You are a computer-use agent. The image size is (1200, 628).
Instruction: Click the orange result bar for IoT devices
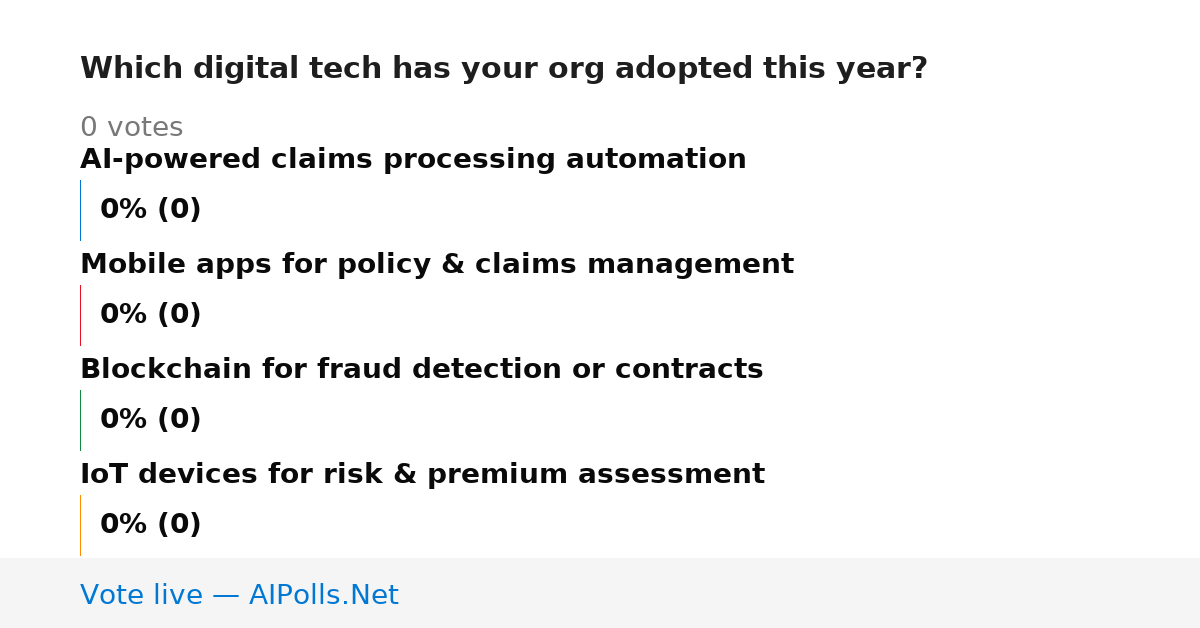click(x=80, y=525)
